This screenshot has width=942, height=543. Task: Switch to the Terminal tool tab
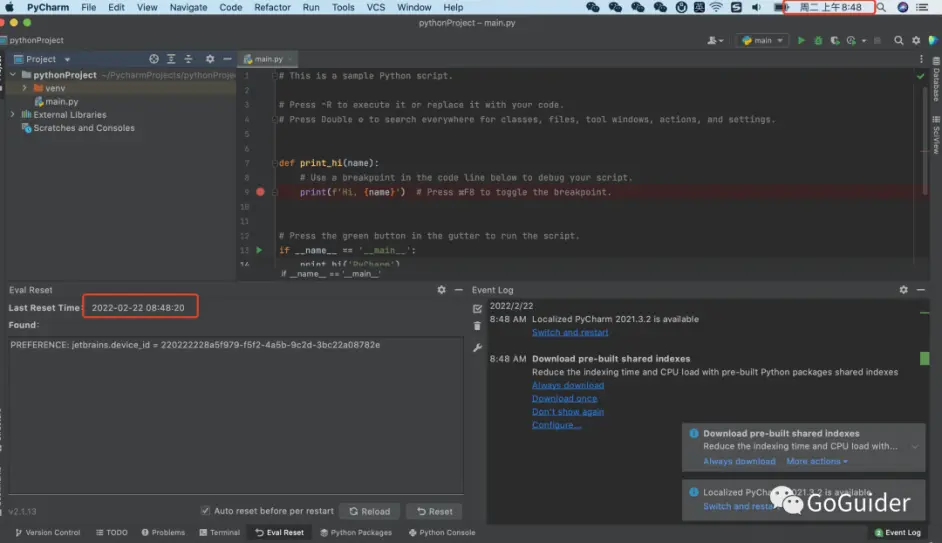(x=219, y=532)
